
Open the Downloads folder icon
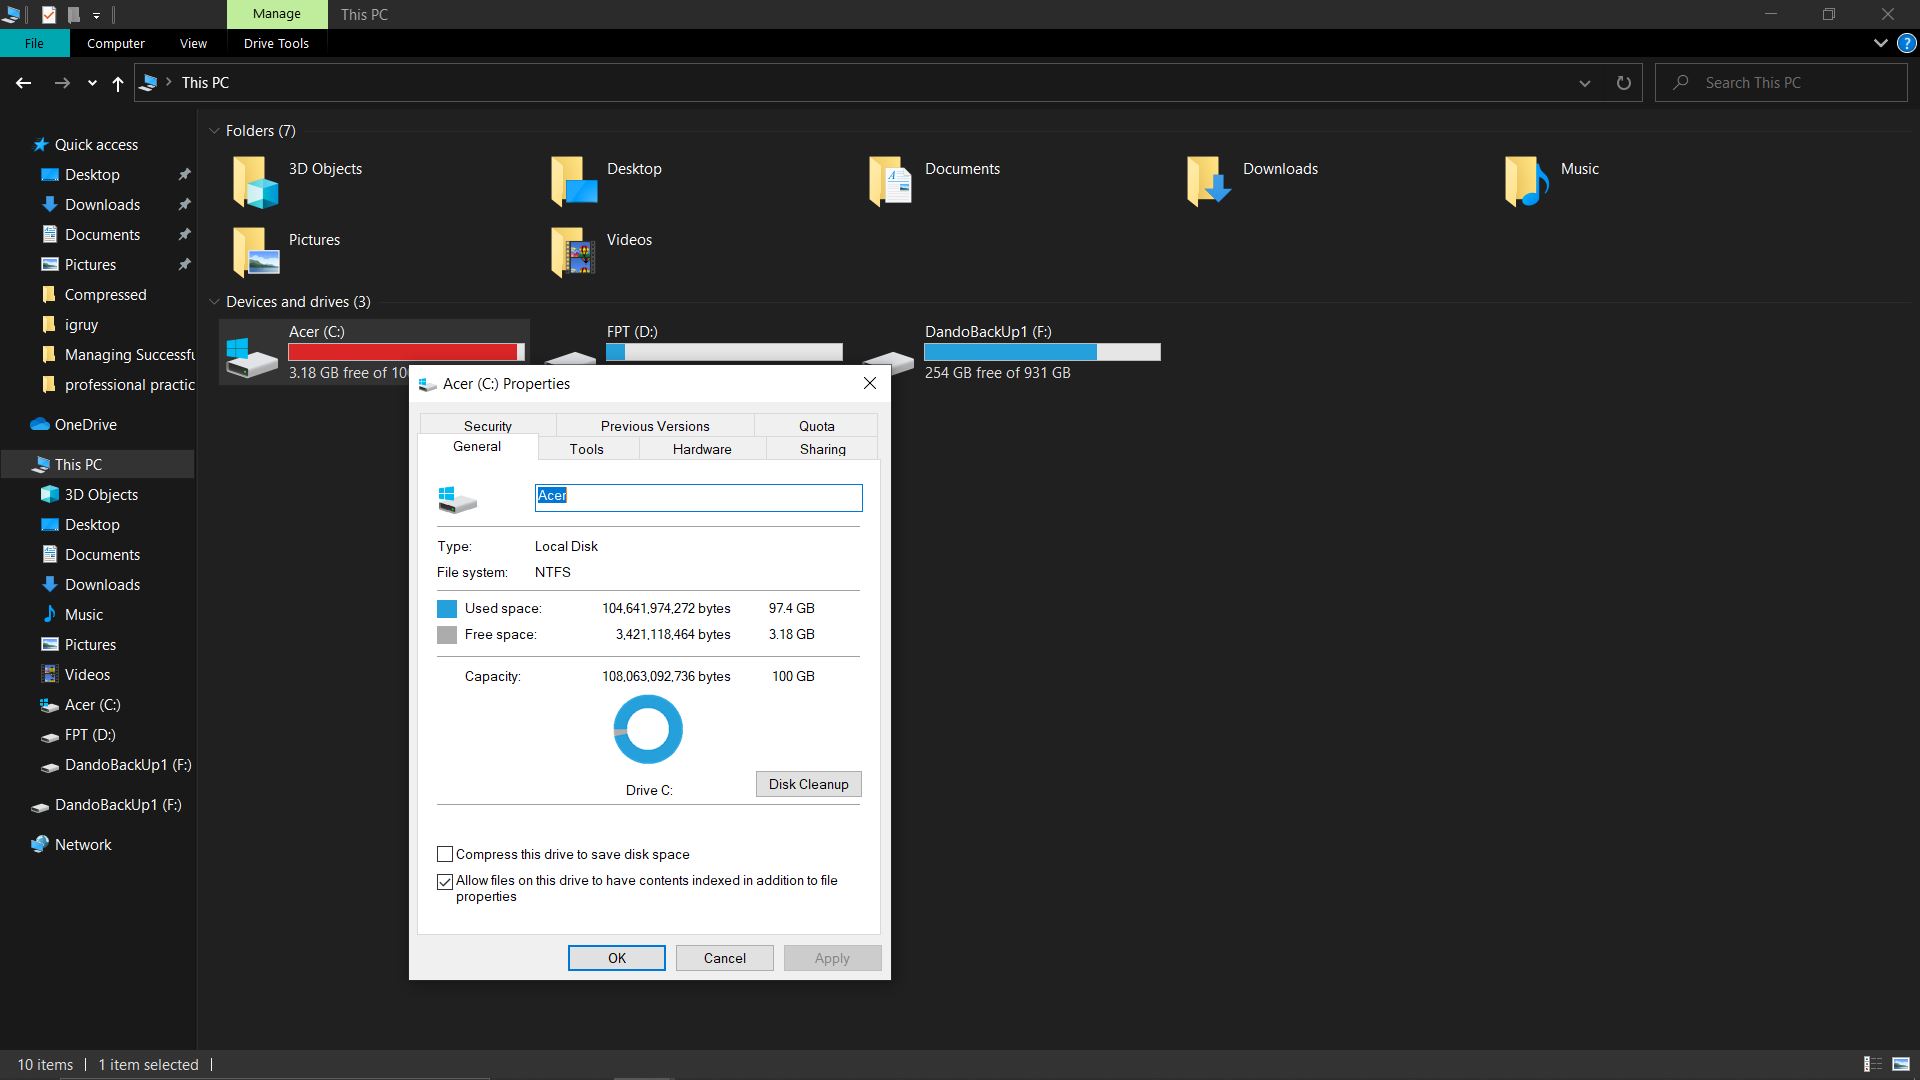[1208, 181]
